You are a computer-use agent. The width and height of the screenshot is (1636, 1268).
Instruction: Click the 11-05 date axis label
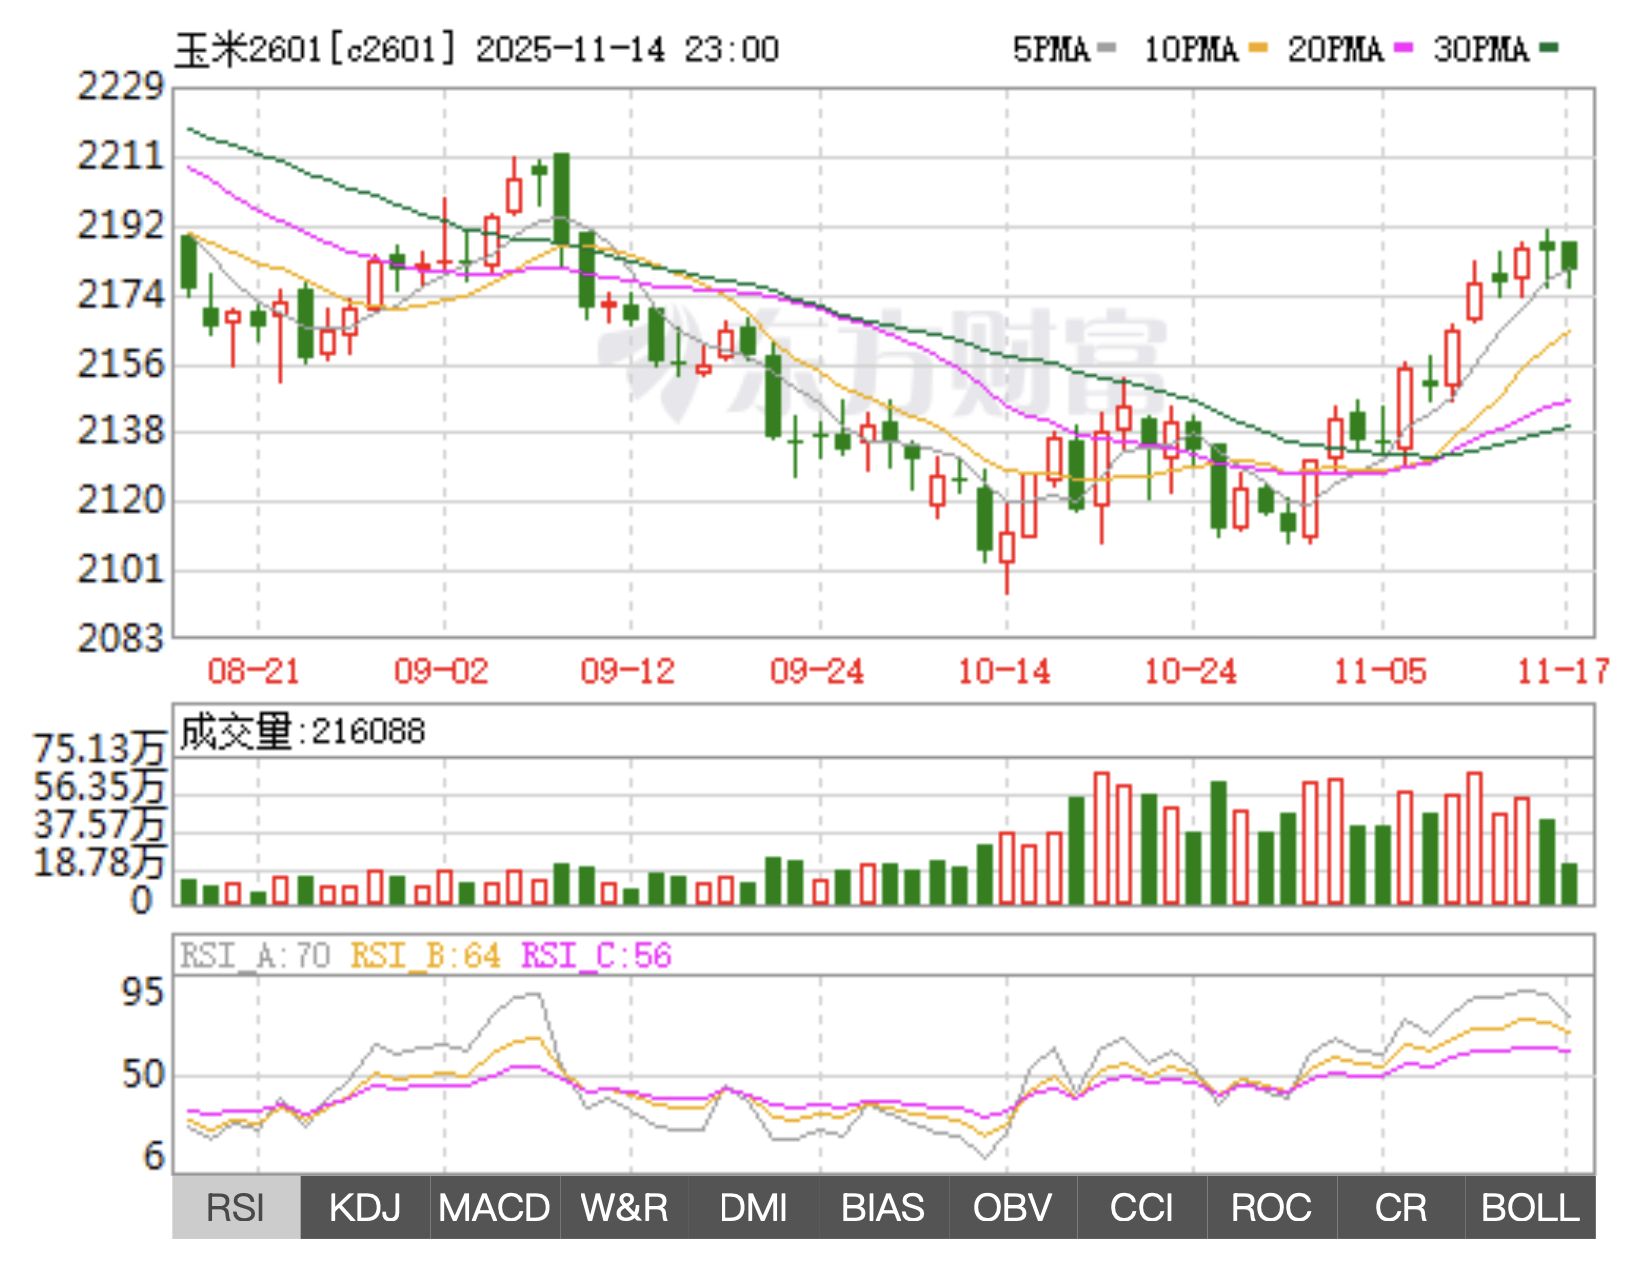(1380, 671)
